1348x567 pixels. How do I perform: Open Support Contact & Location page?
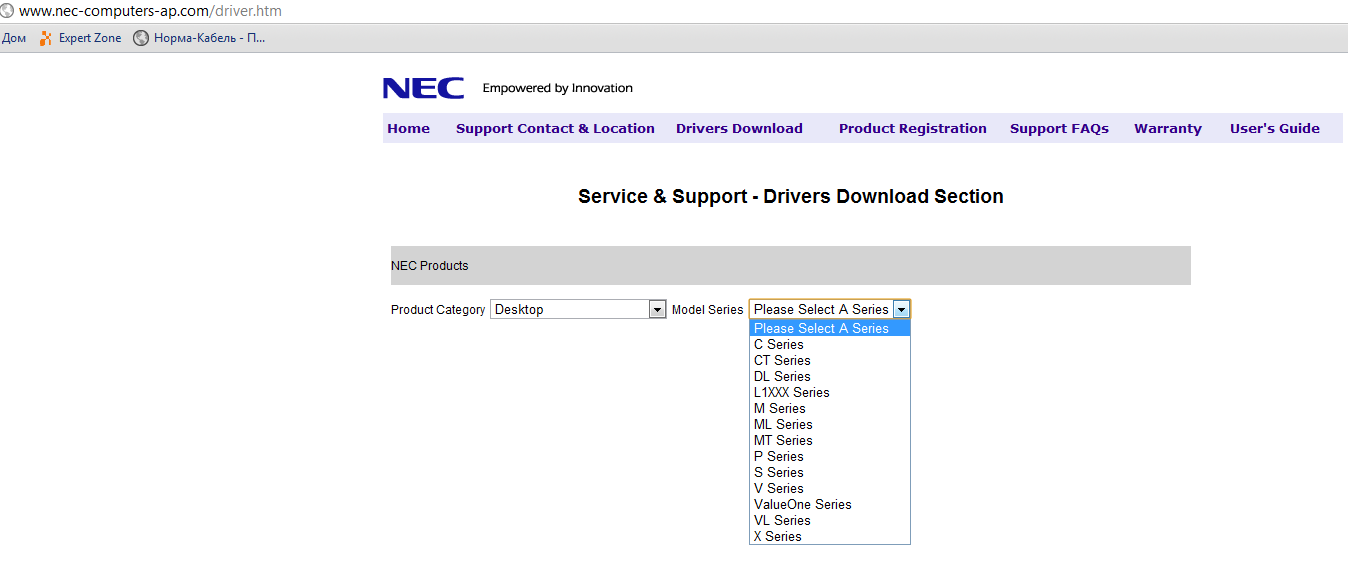click(x=555, y=128)
